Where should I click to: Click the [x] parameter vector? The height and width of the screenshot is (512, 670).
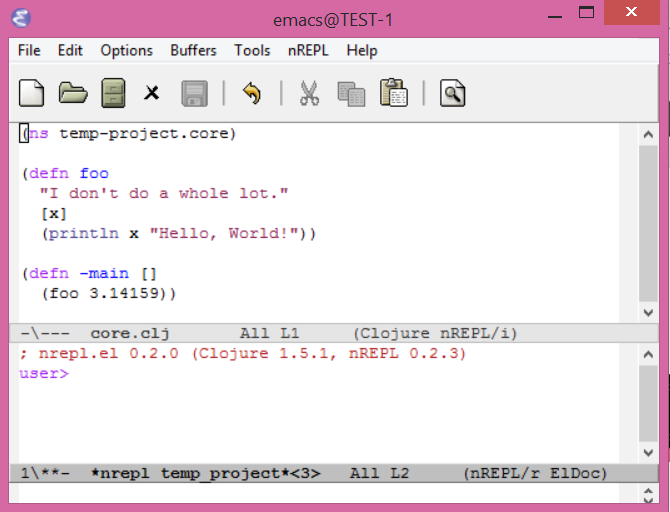click(54, 213)
